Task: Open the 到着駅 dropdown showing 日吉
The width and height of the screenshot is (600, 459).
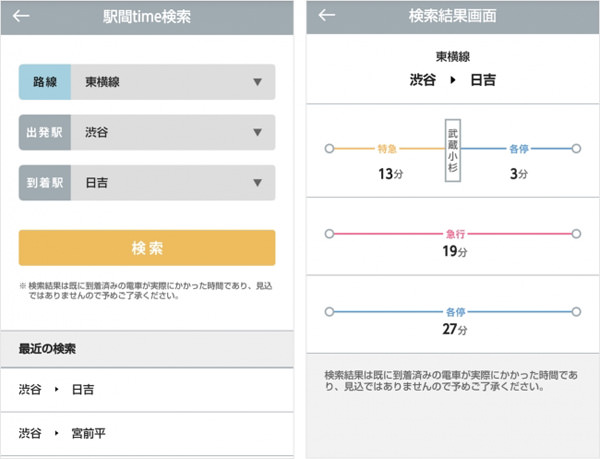Action: coord(172,183)
